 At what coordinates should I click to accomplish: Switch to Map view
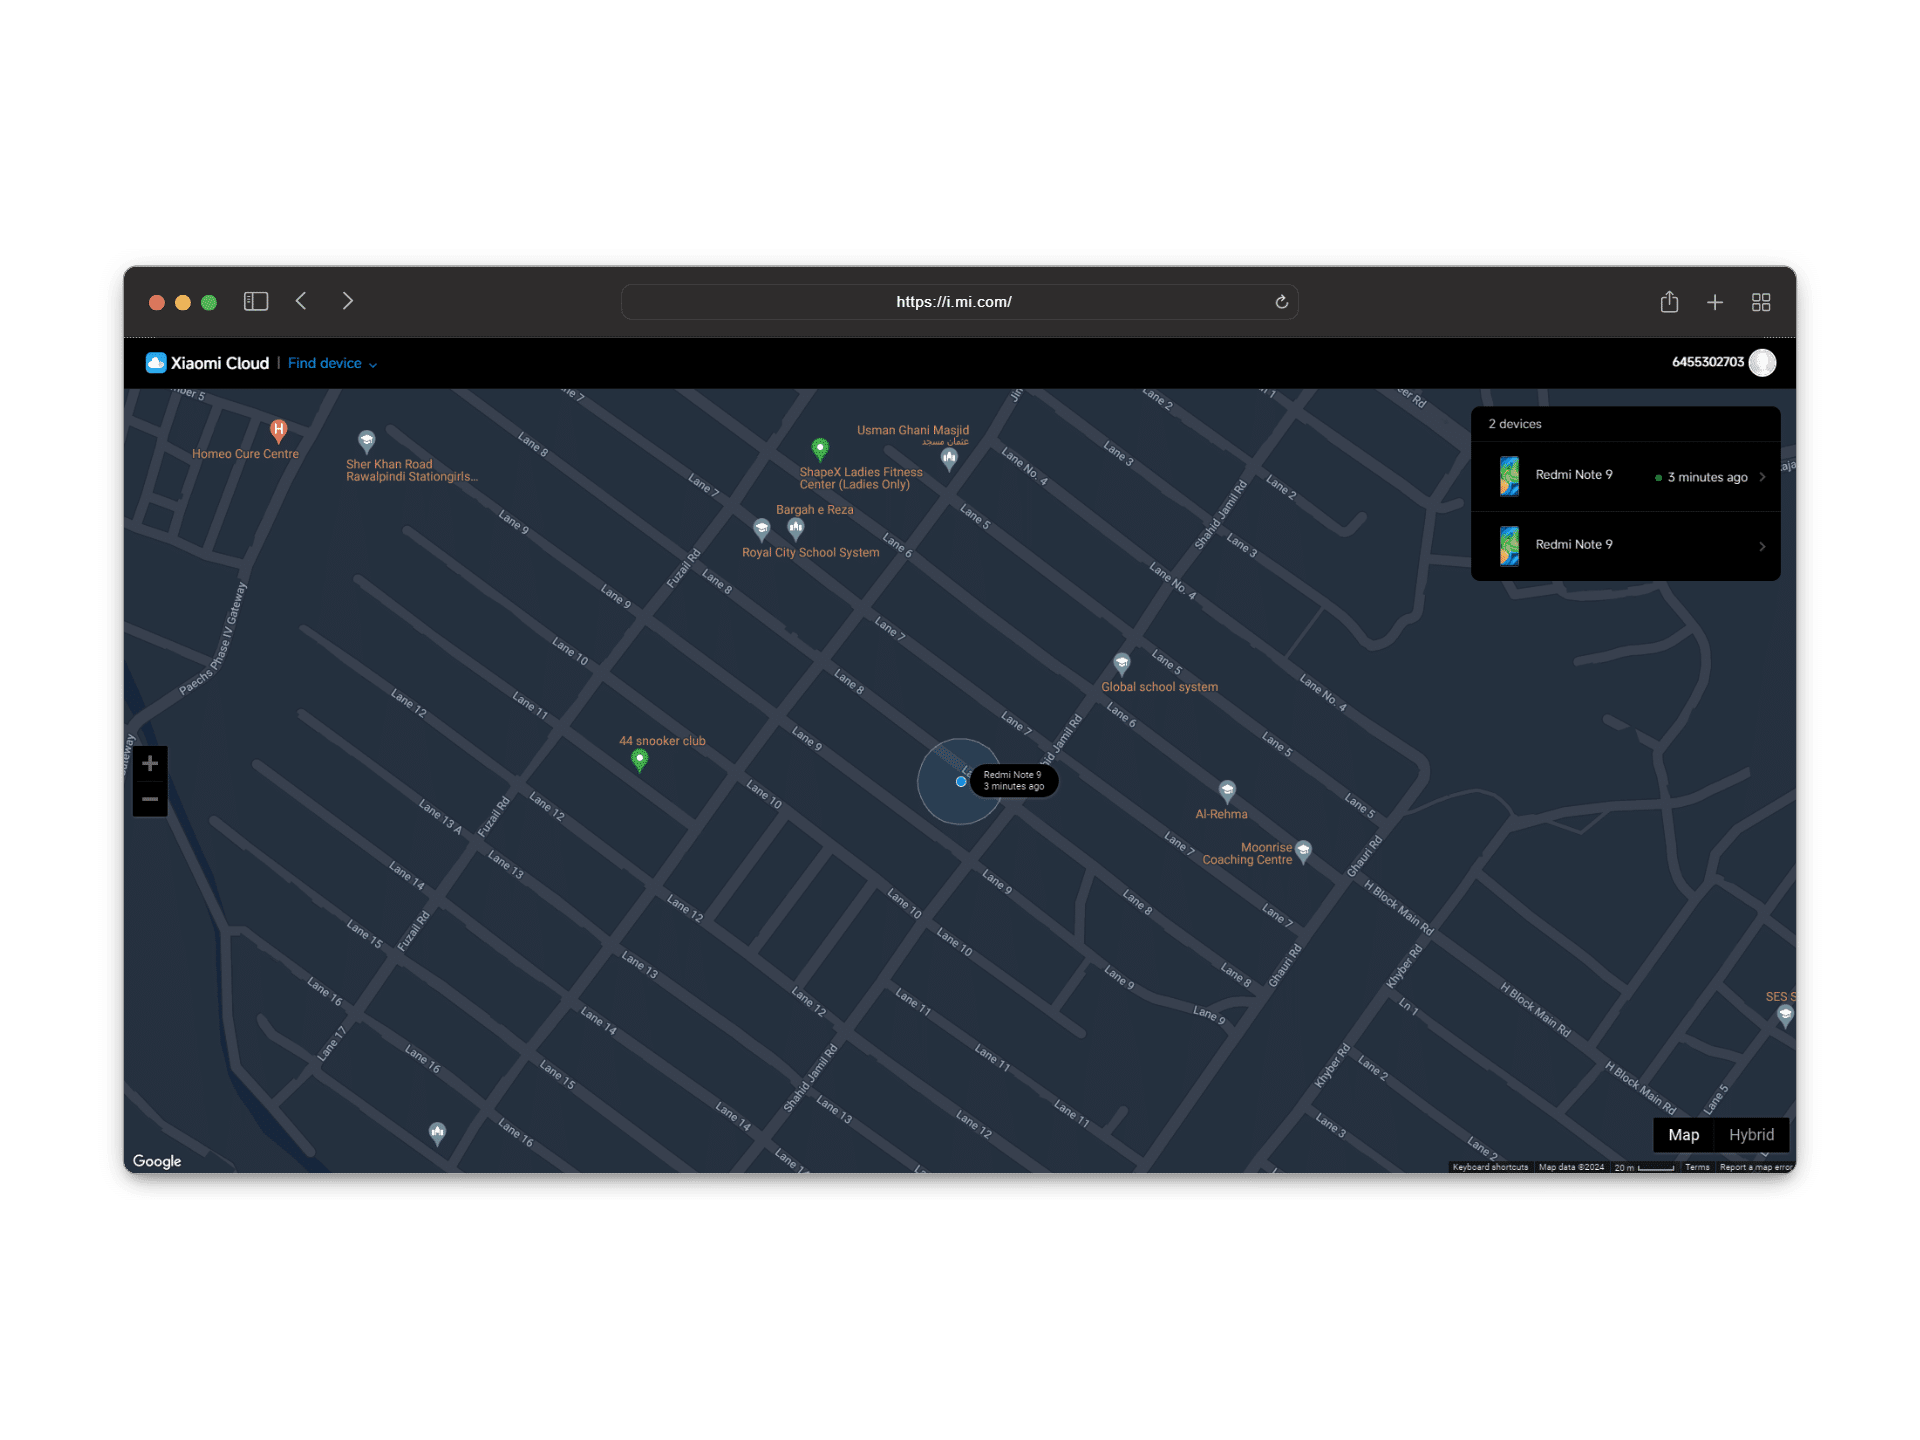coord(1683,1135)
